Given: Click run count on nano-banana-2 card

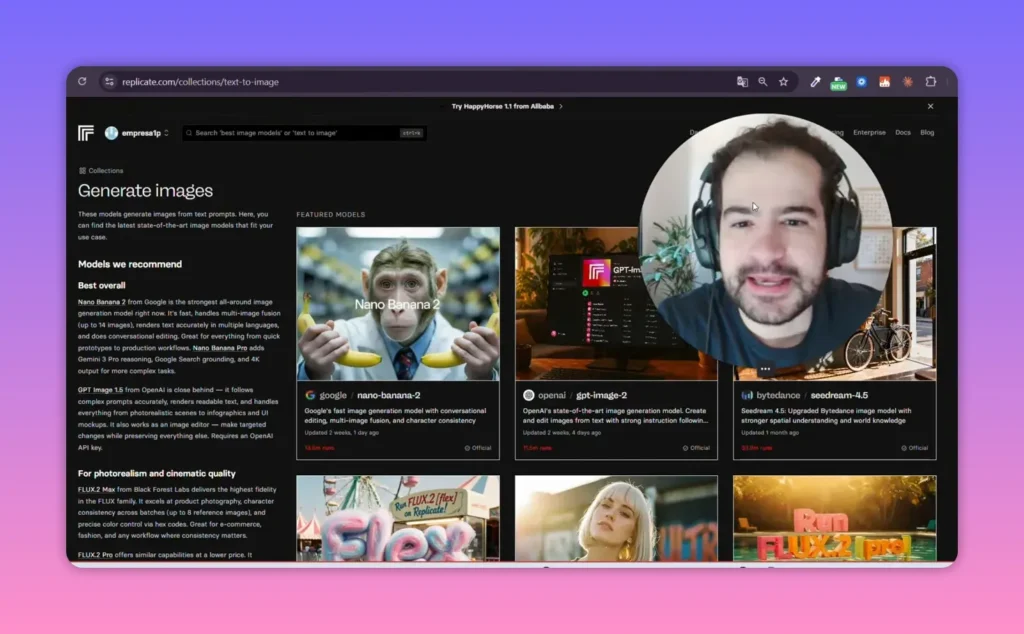Looking at the screenshot, I should click(319, 448).
